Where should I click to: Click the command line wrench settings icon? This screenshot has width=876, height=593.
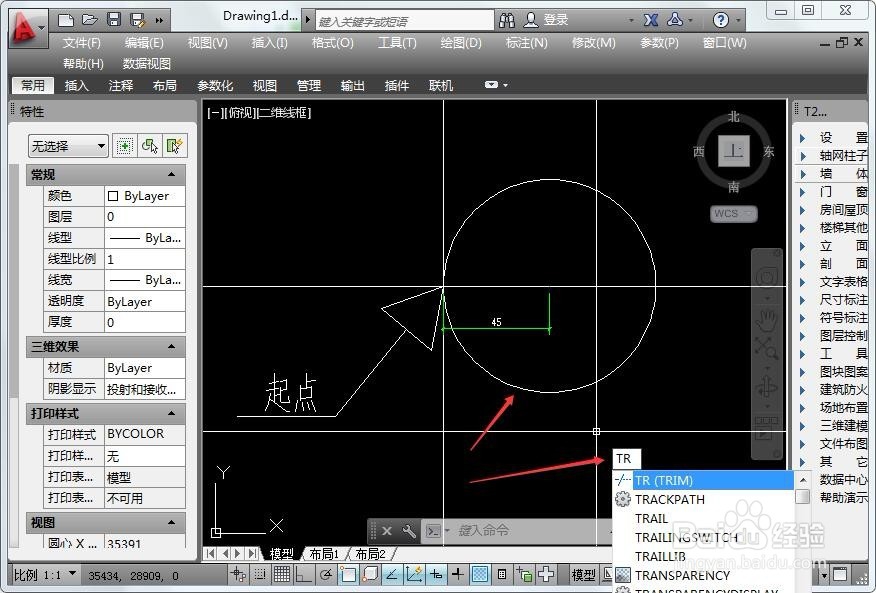(409, 530)
